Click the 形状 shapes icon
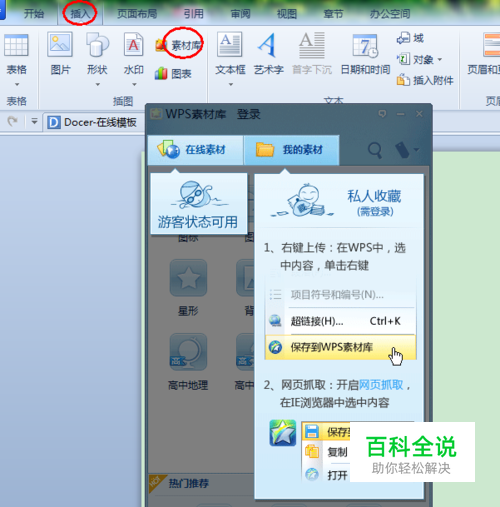 [97, 45]
